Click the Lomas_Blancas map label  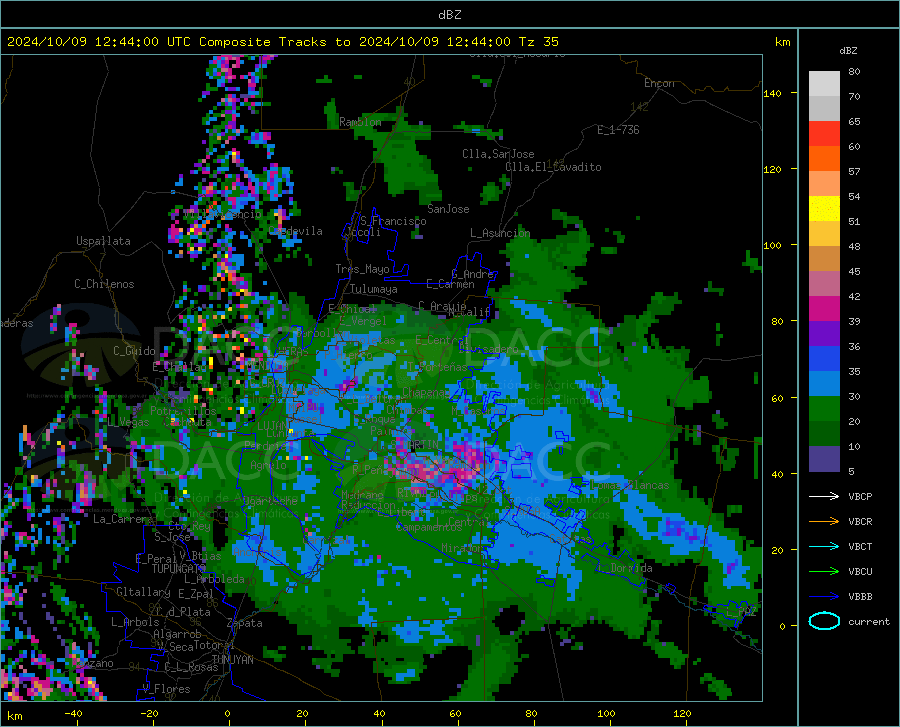pos(630,485)
